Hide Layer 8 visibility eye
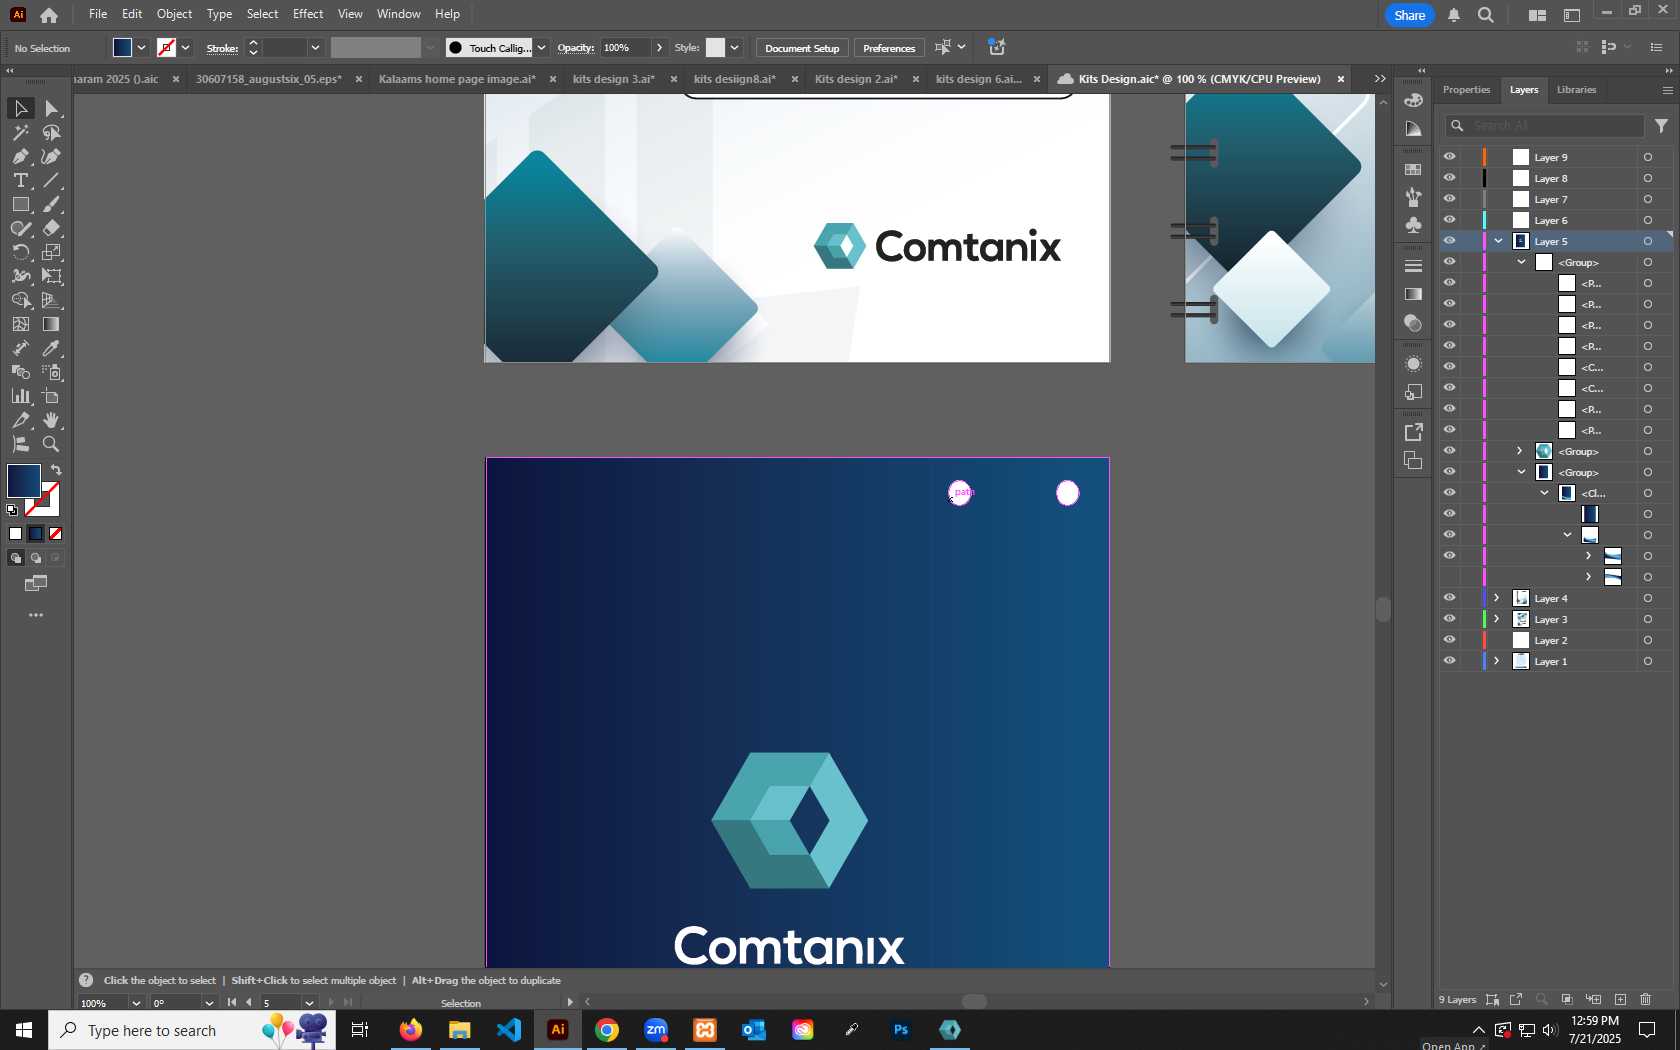This screenshot has width=1680, height=1050. pyautogui.click(x=1449, y=178)
